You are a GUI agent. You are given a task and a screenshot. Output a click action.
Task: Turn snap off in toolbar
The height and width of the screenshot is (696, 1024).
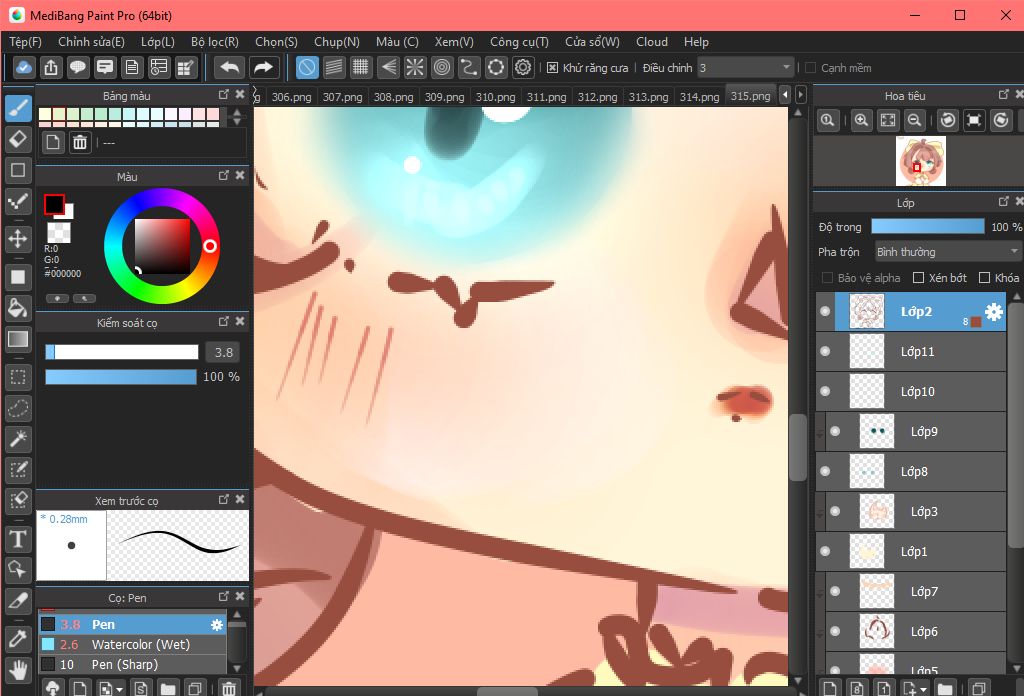coord(307,67)
